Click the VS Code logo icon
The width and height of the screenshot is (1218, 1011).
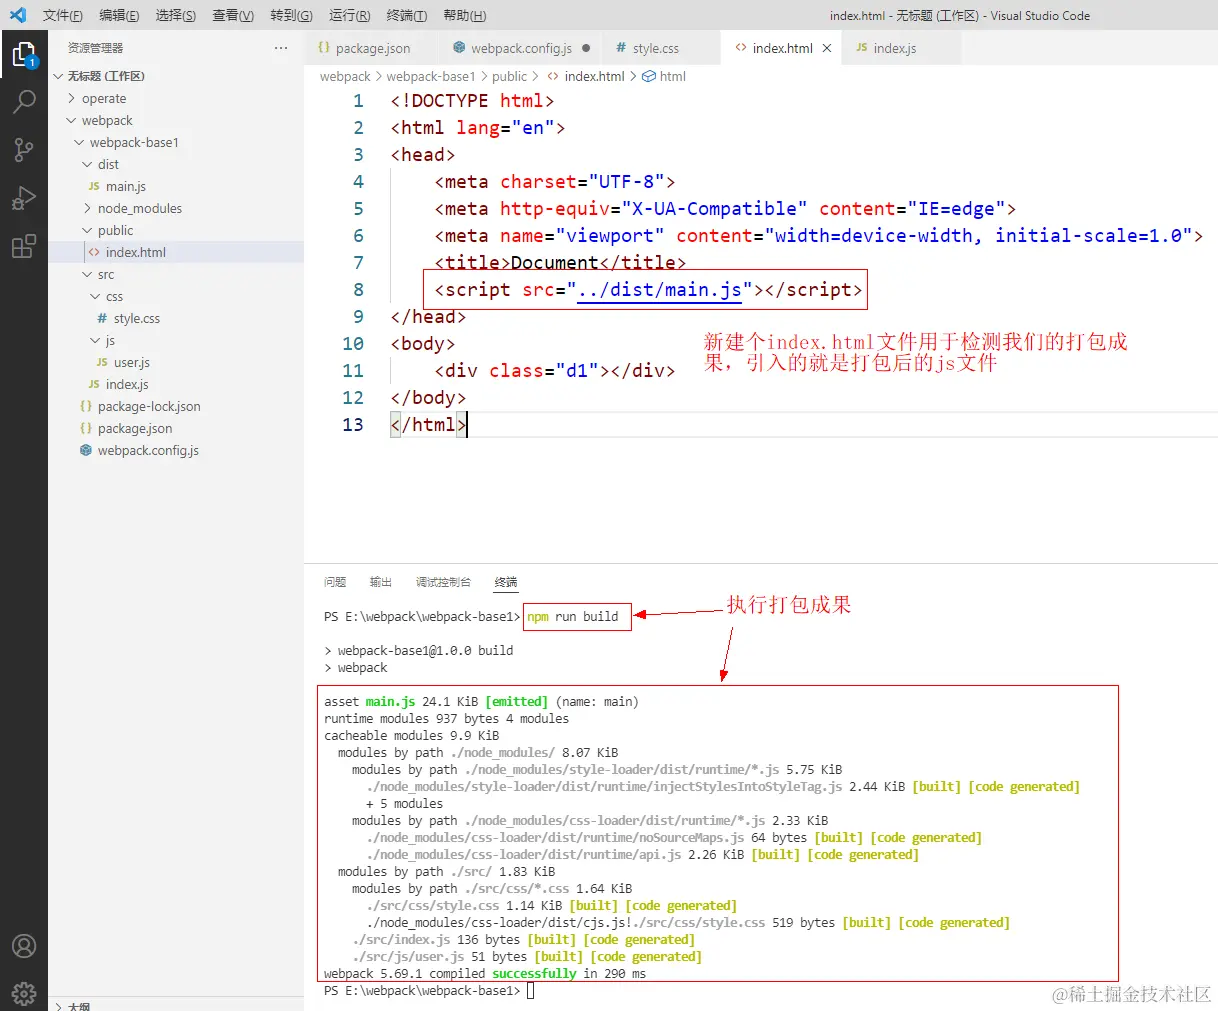pyautogui.click(x=18, y=15)
